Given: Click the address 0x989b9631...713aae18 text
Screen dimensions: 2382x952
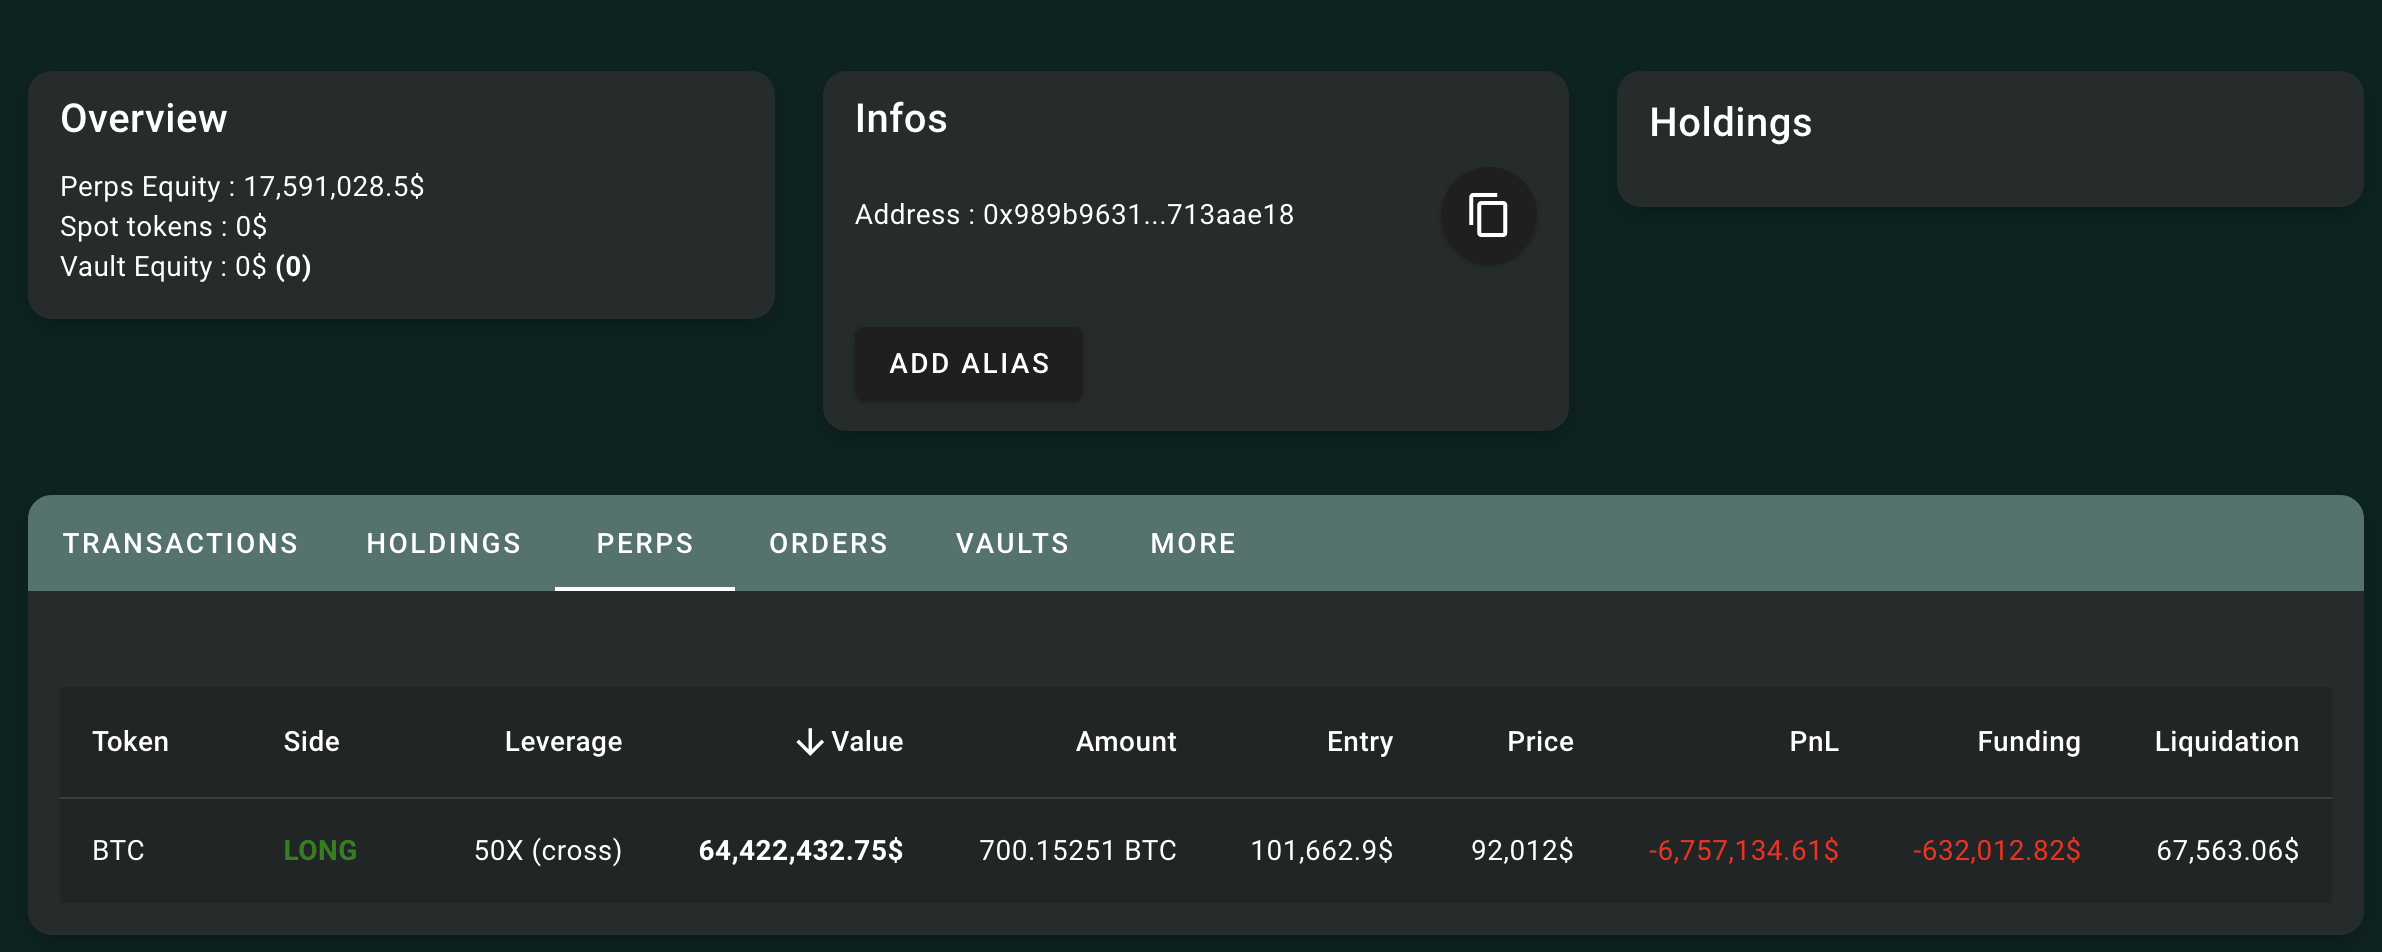Looking at the screenshot, I should (x=1138, y=215).
